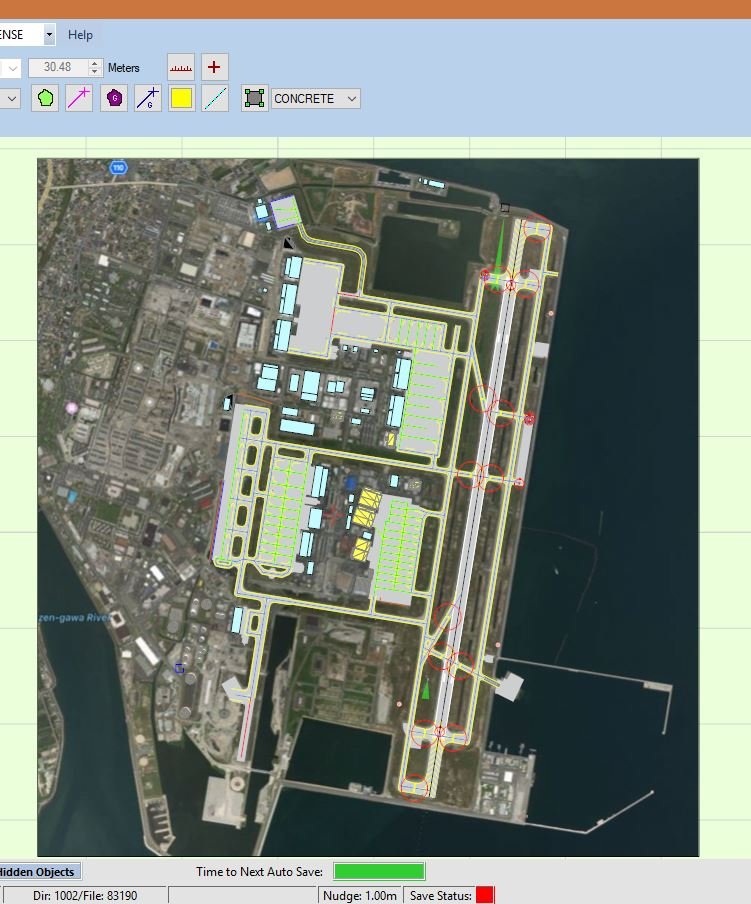This screenshot has width=751, height=904.
Task: Open the dropdown left of green polygon tool
Action: 12,99
